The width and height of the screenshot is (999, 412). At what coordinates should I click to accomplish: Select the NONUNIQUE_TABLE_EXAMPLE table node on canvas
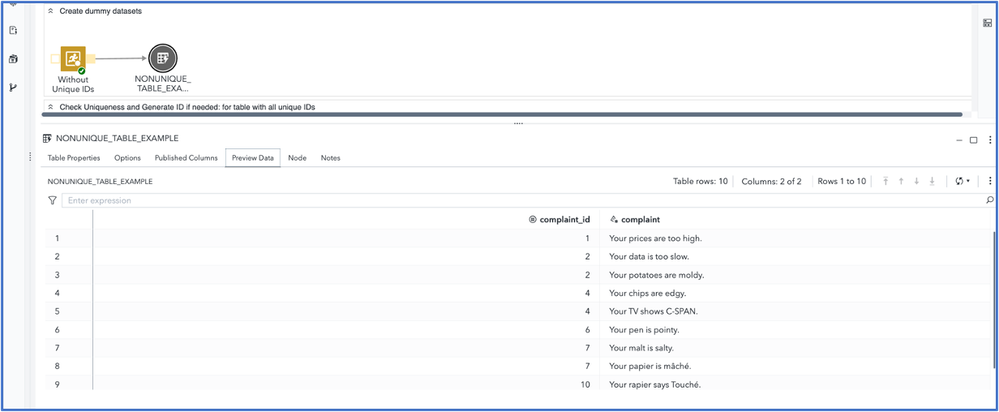[x=162, y=59]
